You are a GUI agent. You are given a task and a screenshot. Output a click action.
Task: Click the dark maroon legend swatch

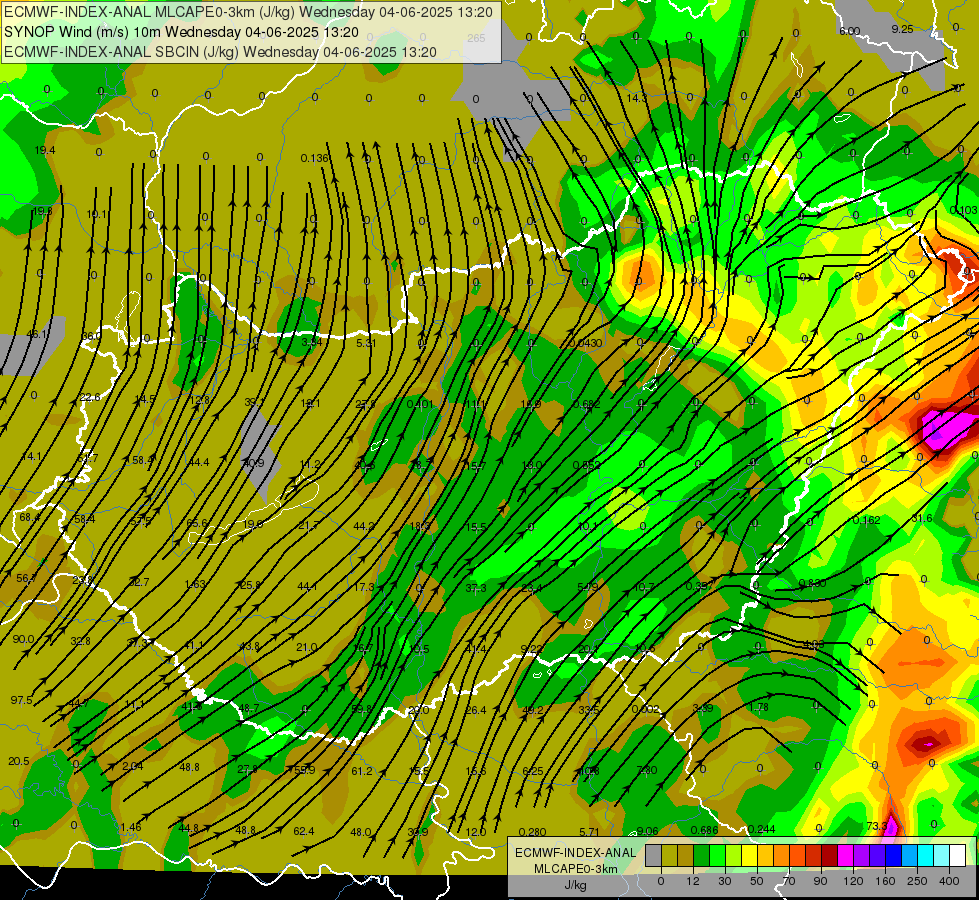pyautogui.click(x=830, y=855)
